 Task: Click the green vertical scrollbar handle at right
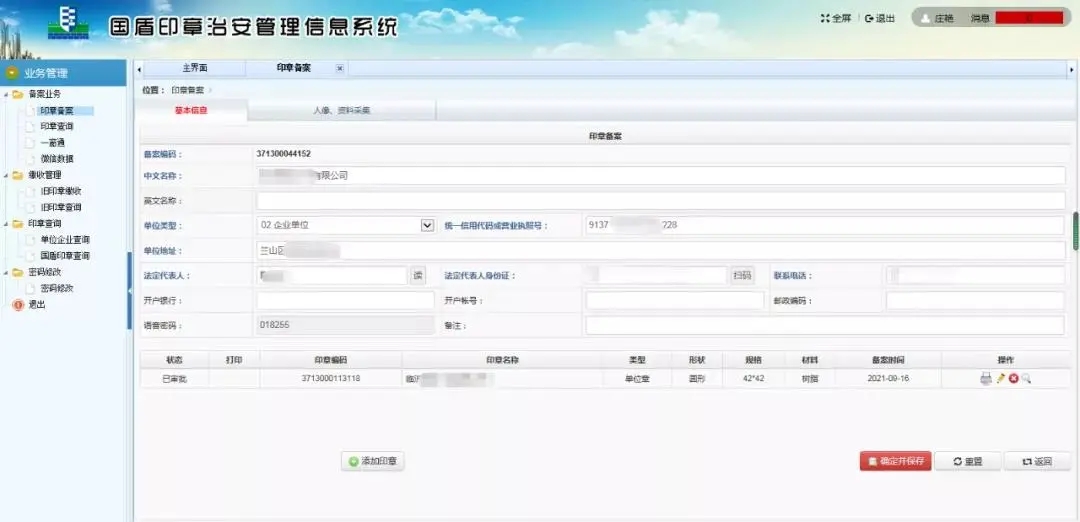(x=1076, y=230)
